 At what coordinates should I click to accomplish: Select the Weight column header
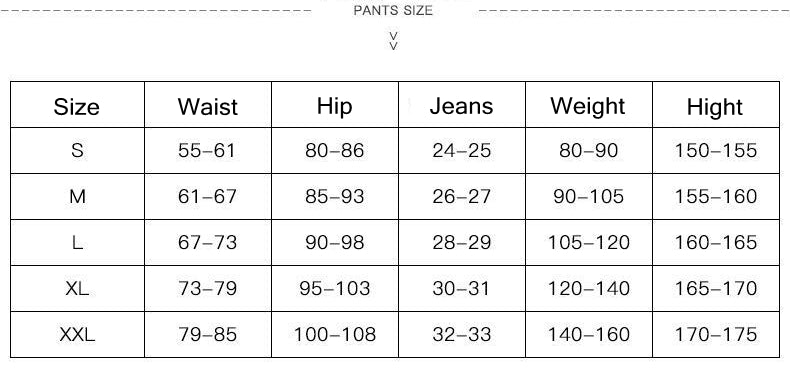pyautogui.click(x=588, y=106)
